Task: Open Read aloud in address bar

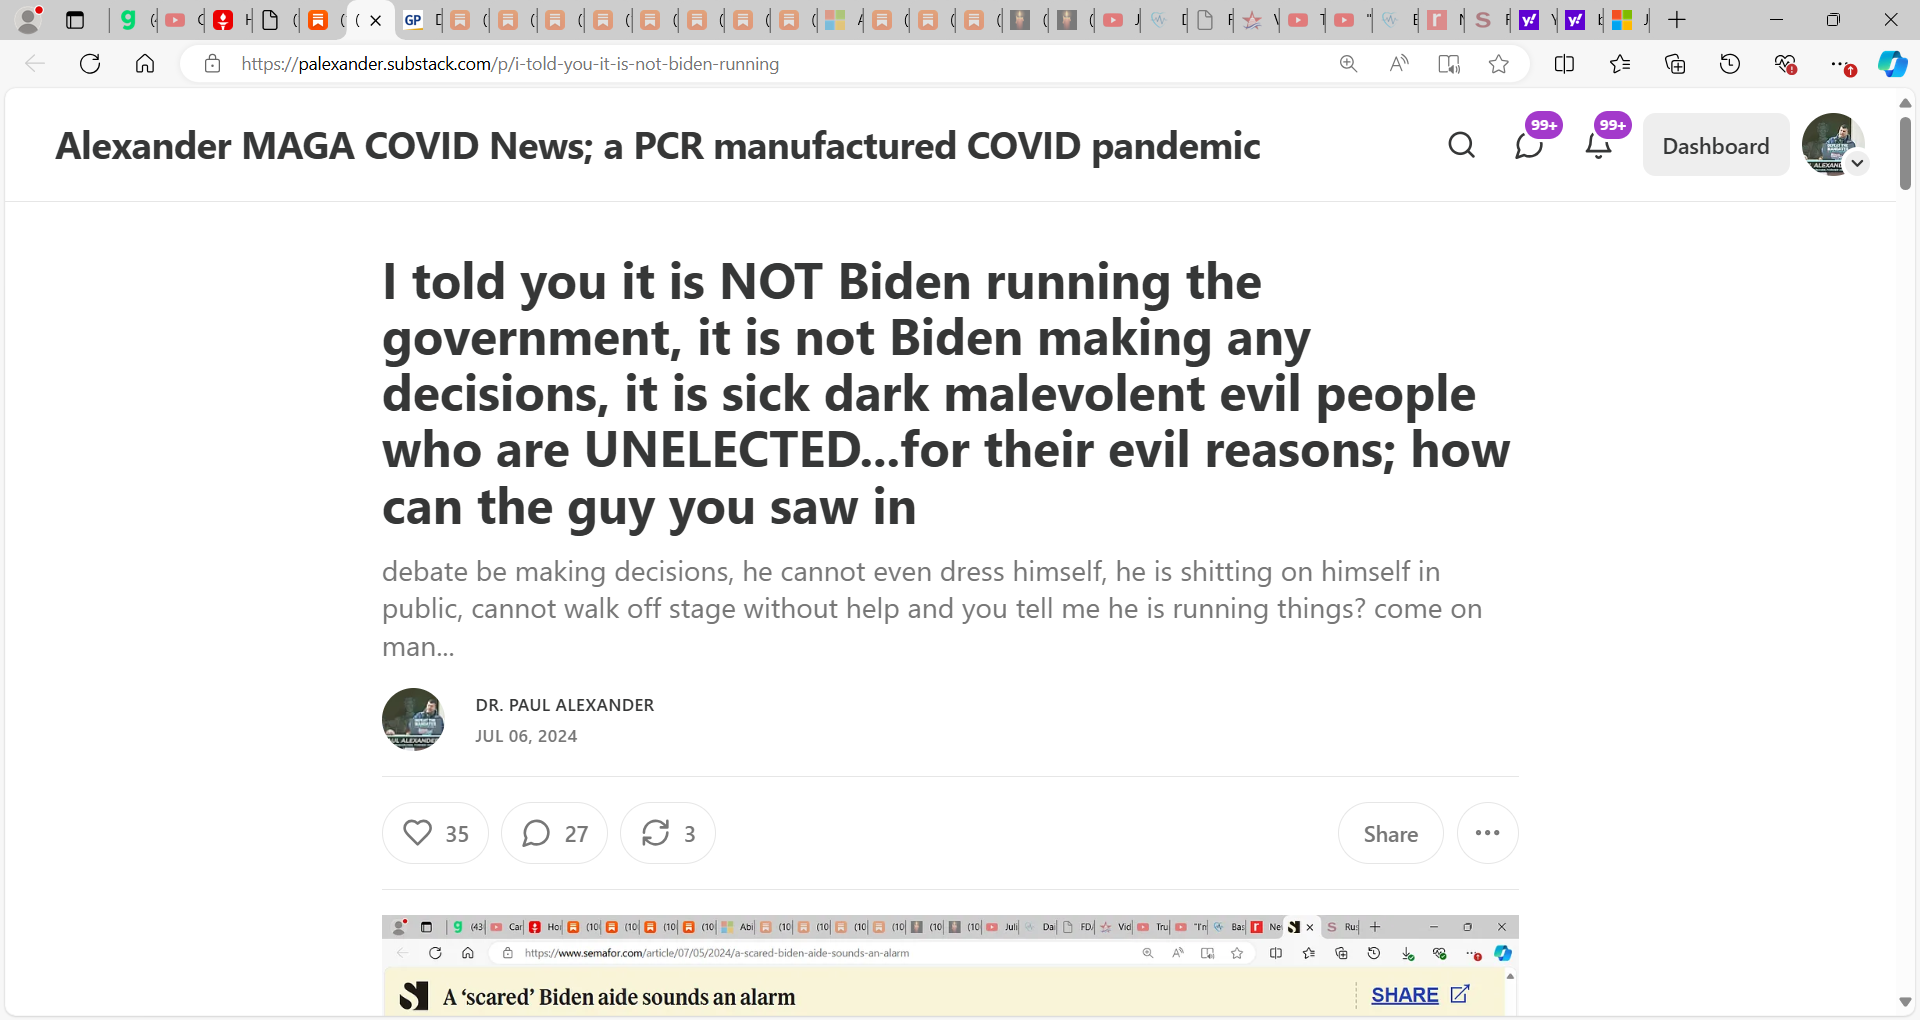Action: coord(1399,64)
